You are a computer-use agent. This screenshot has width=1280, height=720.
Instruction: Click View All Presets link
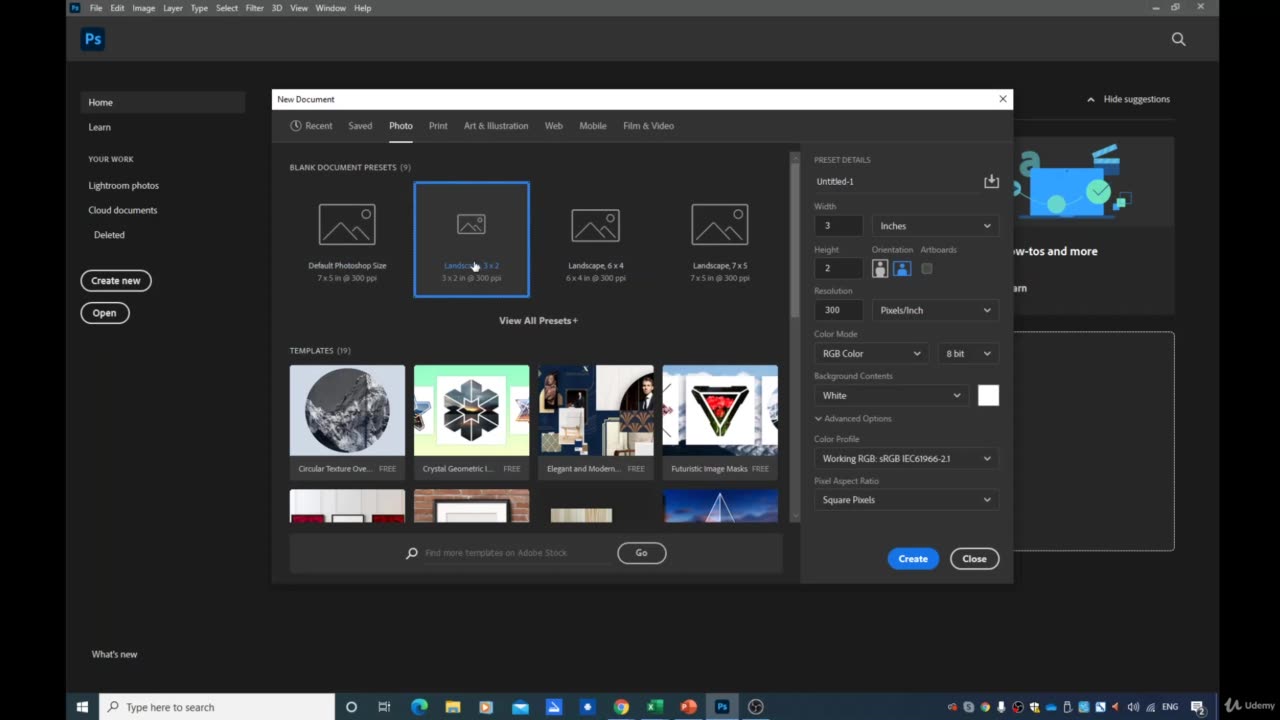tap(538, 321)
